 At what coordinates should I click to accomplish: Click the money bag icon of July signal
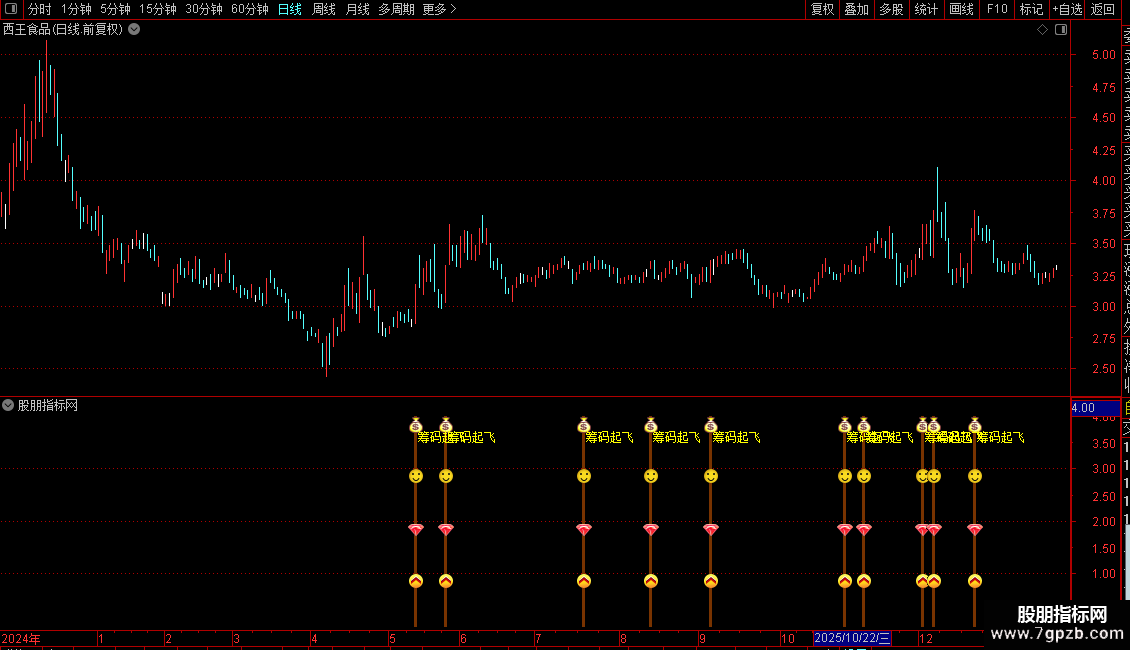[584, 425]
